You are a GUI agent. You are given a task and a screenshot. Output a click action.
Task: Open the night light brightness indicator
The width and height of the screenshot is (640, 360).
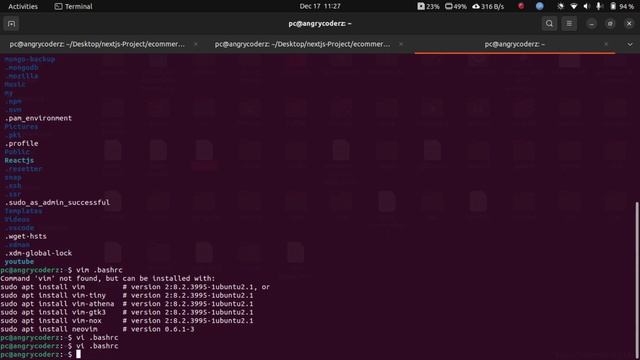(x=560, y=6)
